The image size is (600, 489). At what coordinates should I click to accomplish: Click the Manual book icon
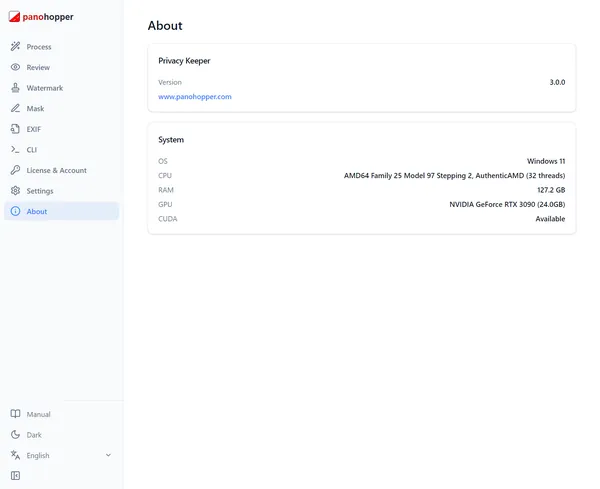coord(15,414)
